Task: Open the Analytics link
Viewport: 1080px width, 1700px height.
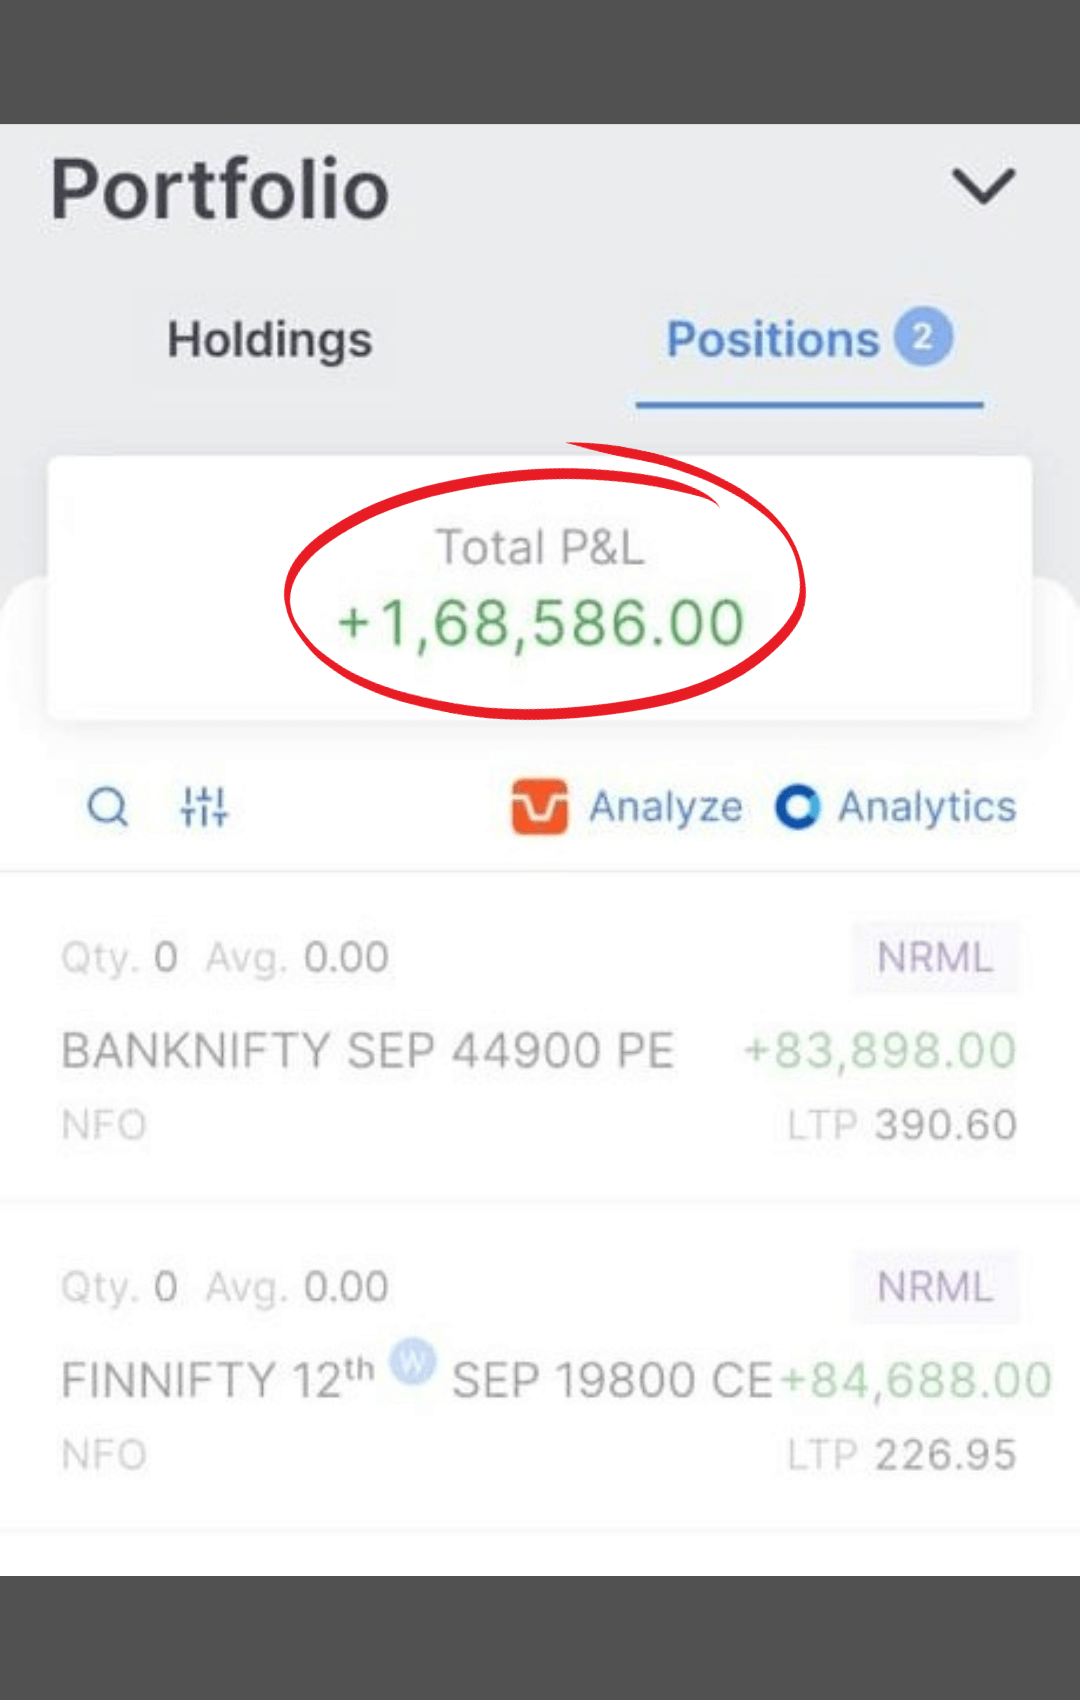Action: coord(927,807)
